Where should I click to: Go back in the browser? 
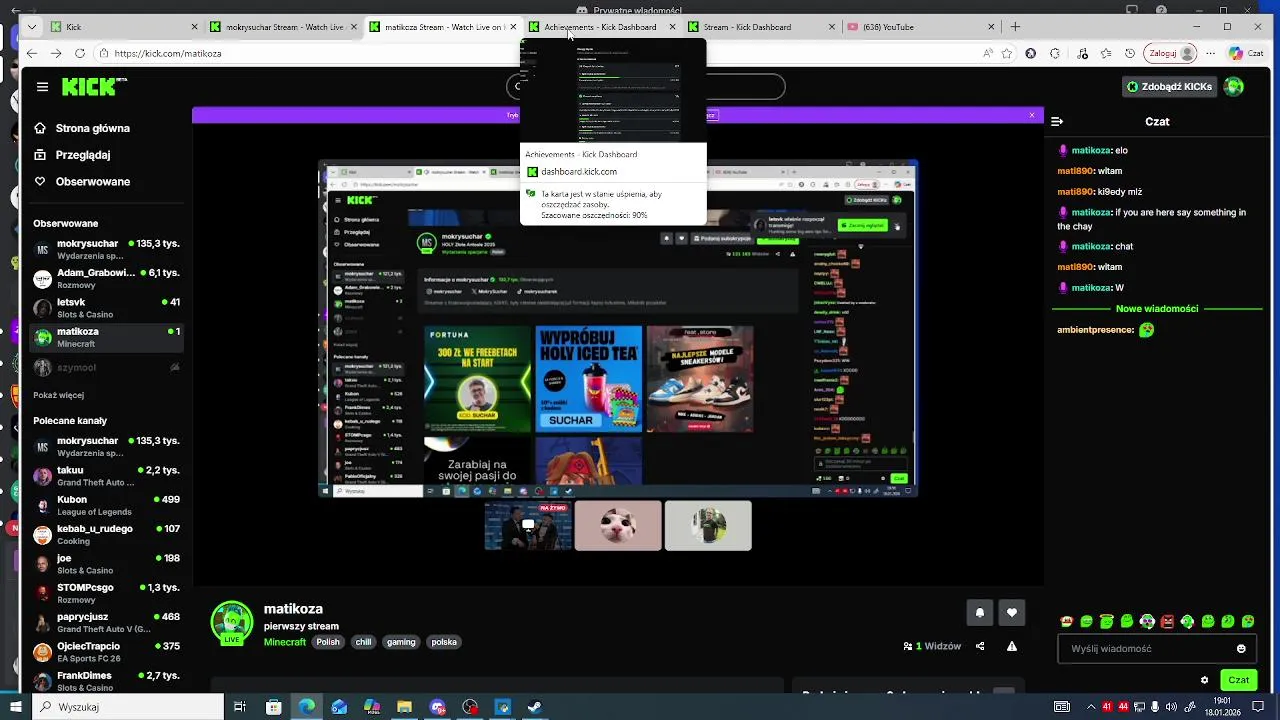click(32, 53)
